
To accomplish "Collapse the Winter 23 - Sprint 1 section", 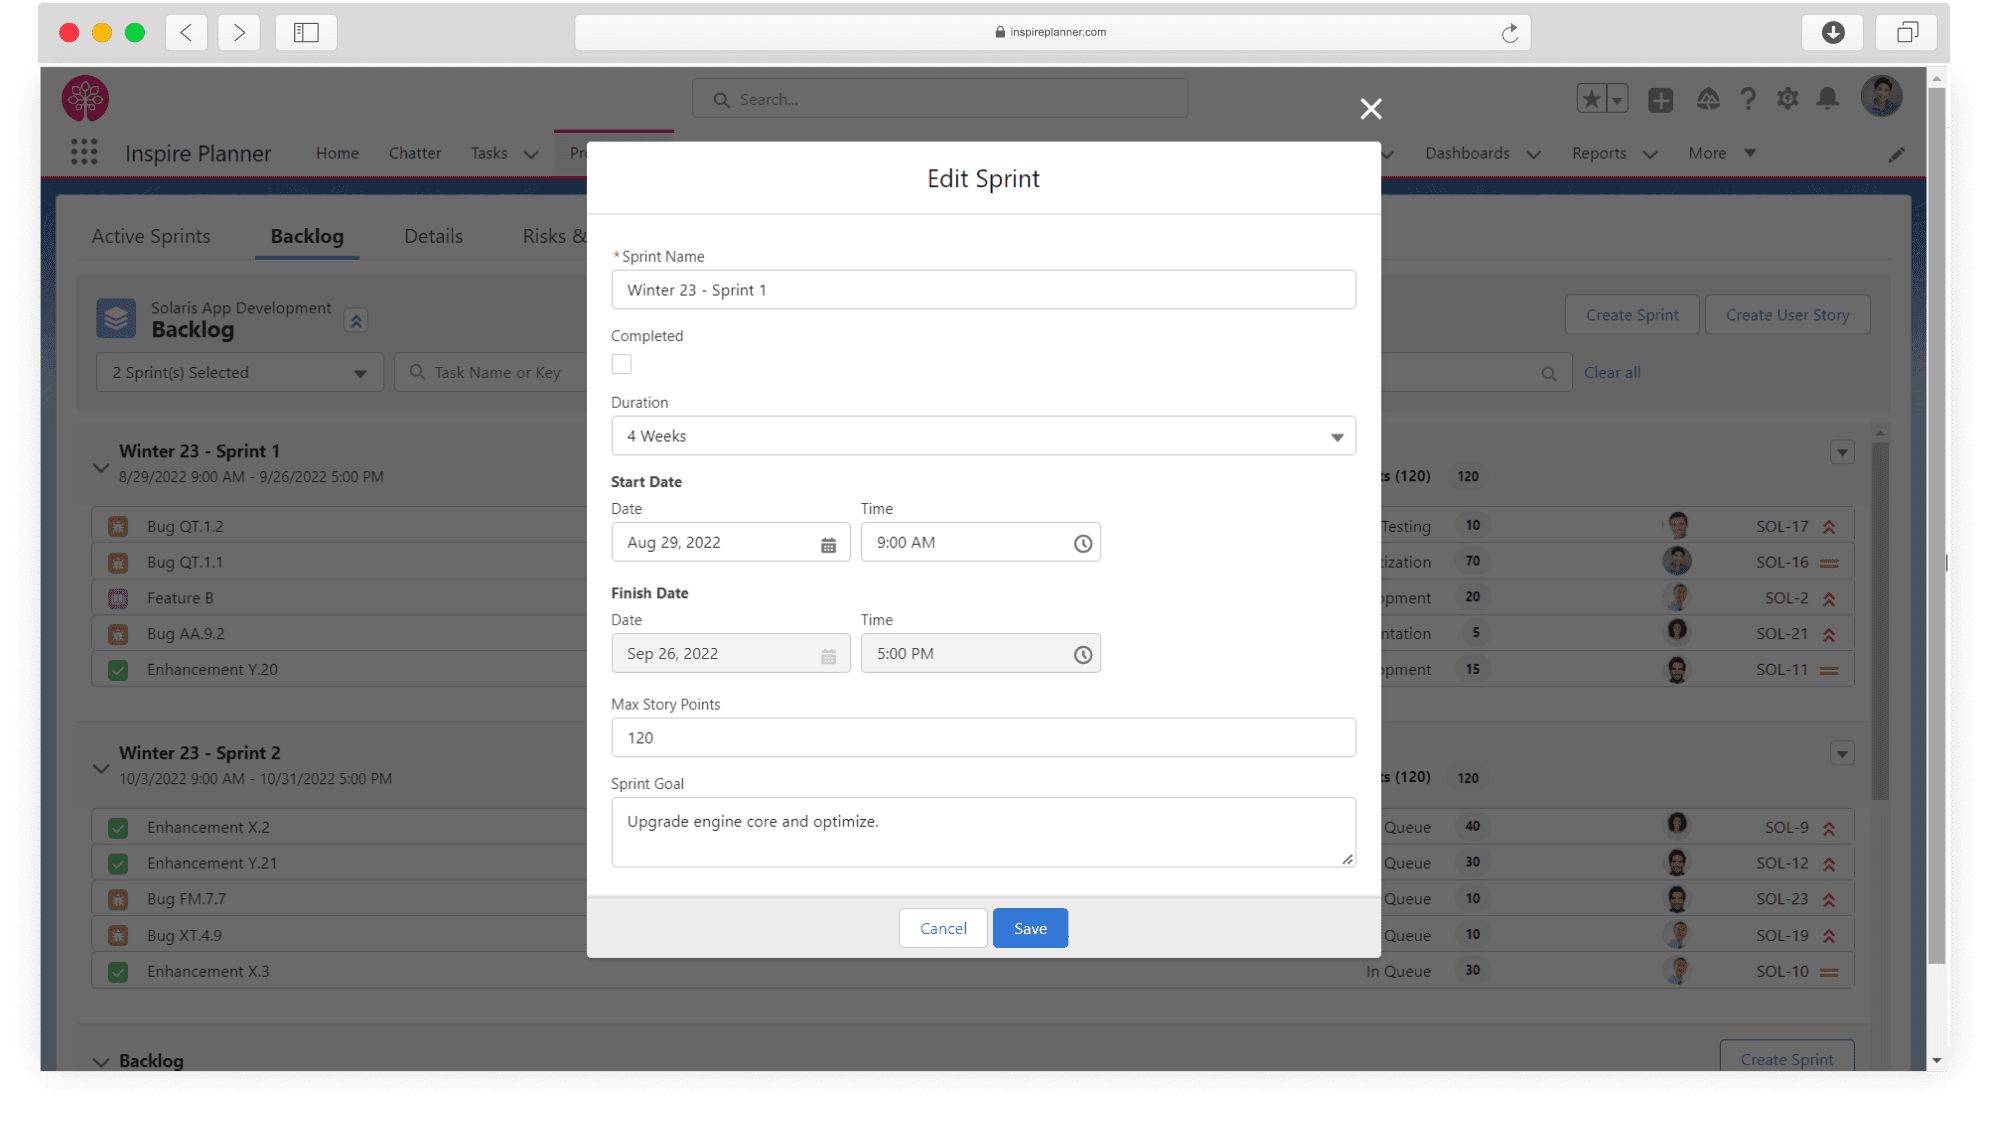I will pos(100,467).
